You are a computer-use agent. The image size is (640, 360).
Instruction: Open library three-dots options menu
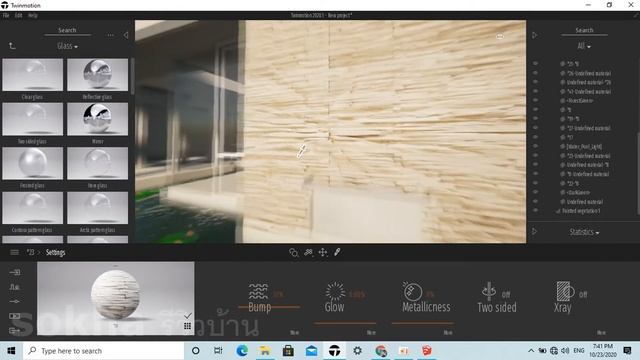111,36
